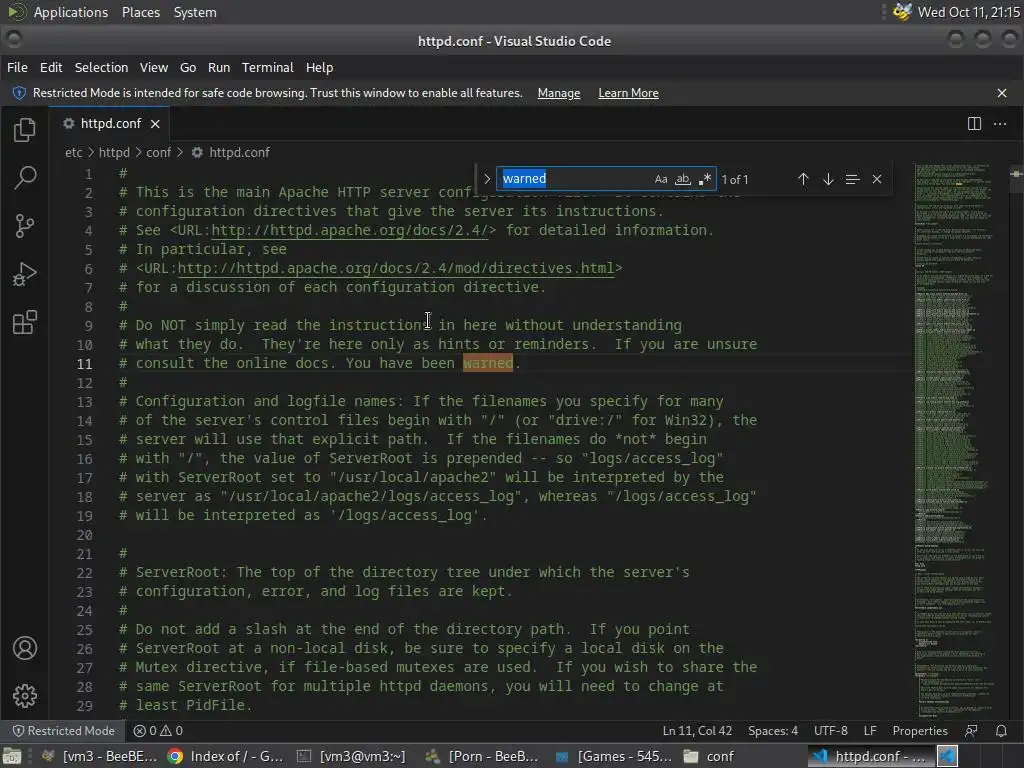
Task: Open notifications bell icon
Action: point(1001,731)
